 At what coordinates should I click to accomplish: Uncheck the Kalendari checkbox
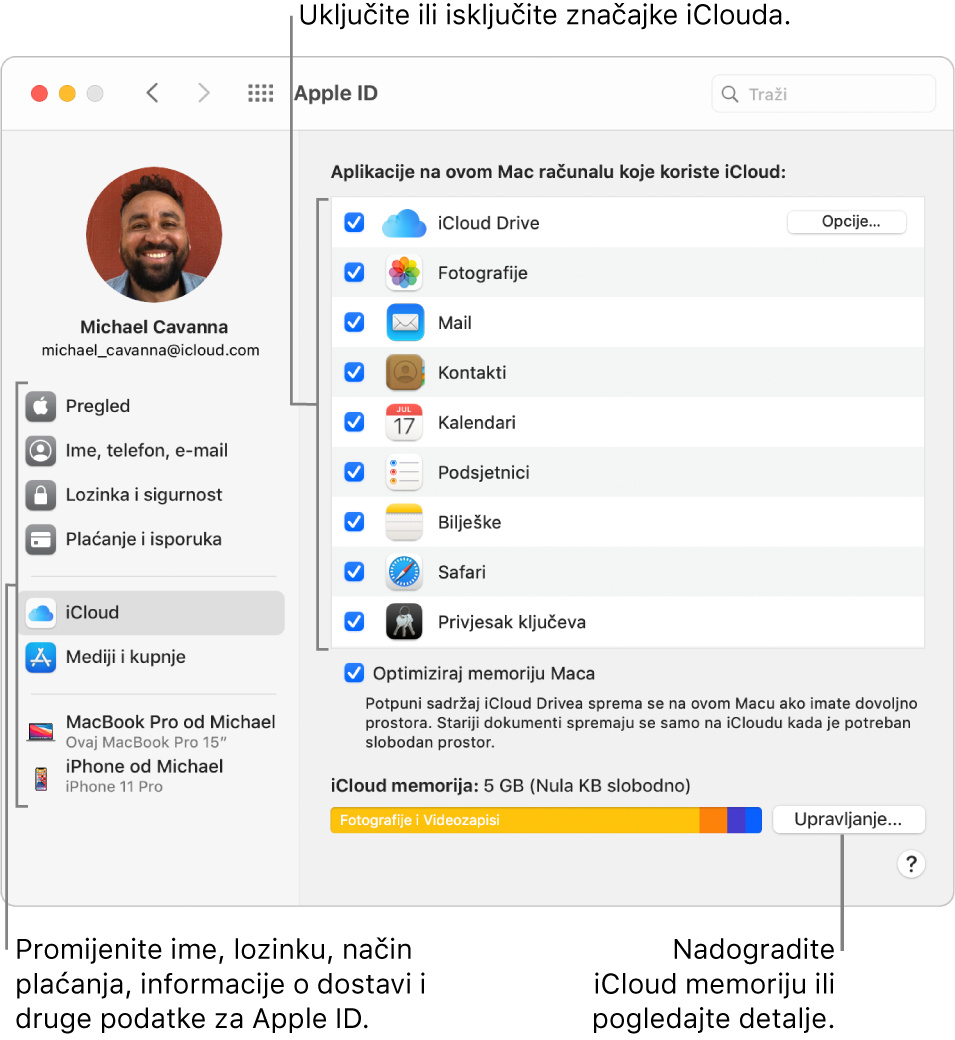click(x=354, y=422)
